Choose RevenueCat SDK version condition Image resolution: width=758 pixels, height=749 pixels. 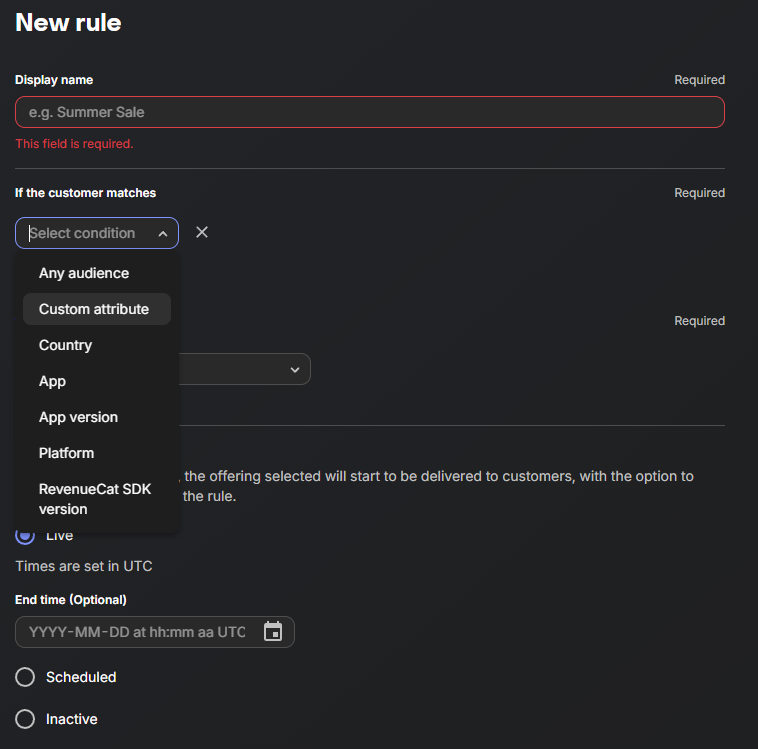pos(97,499)
